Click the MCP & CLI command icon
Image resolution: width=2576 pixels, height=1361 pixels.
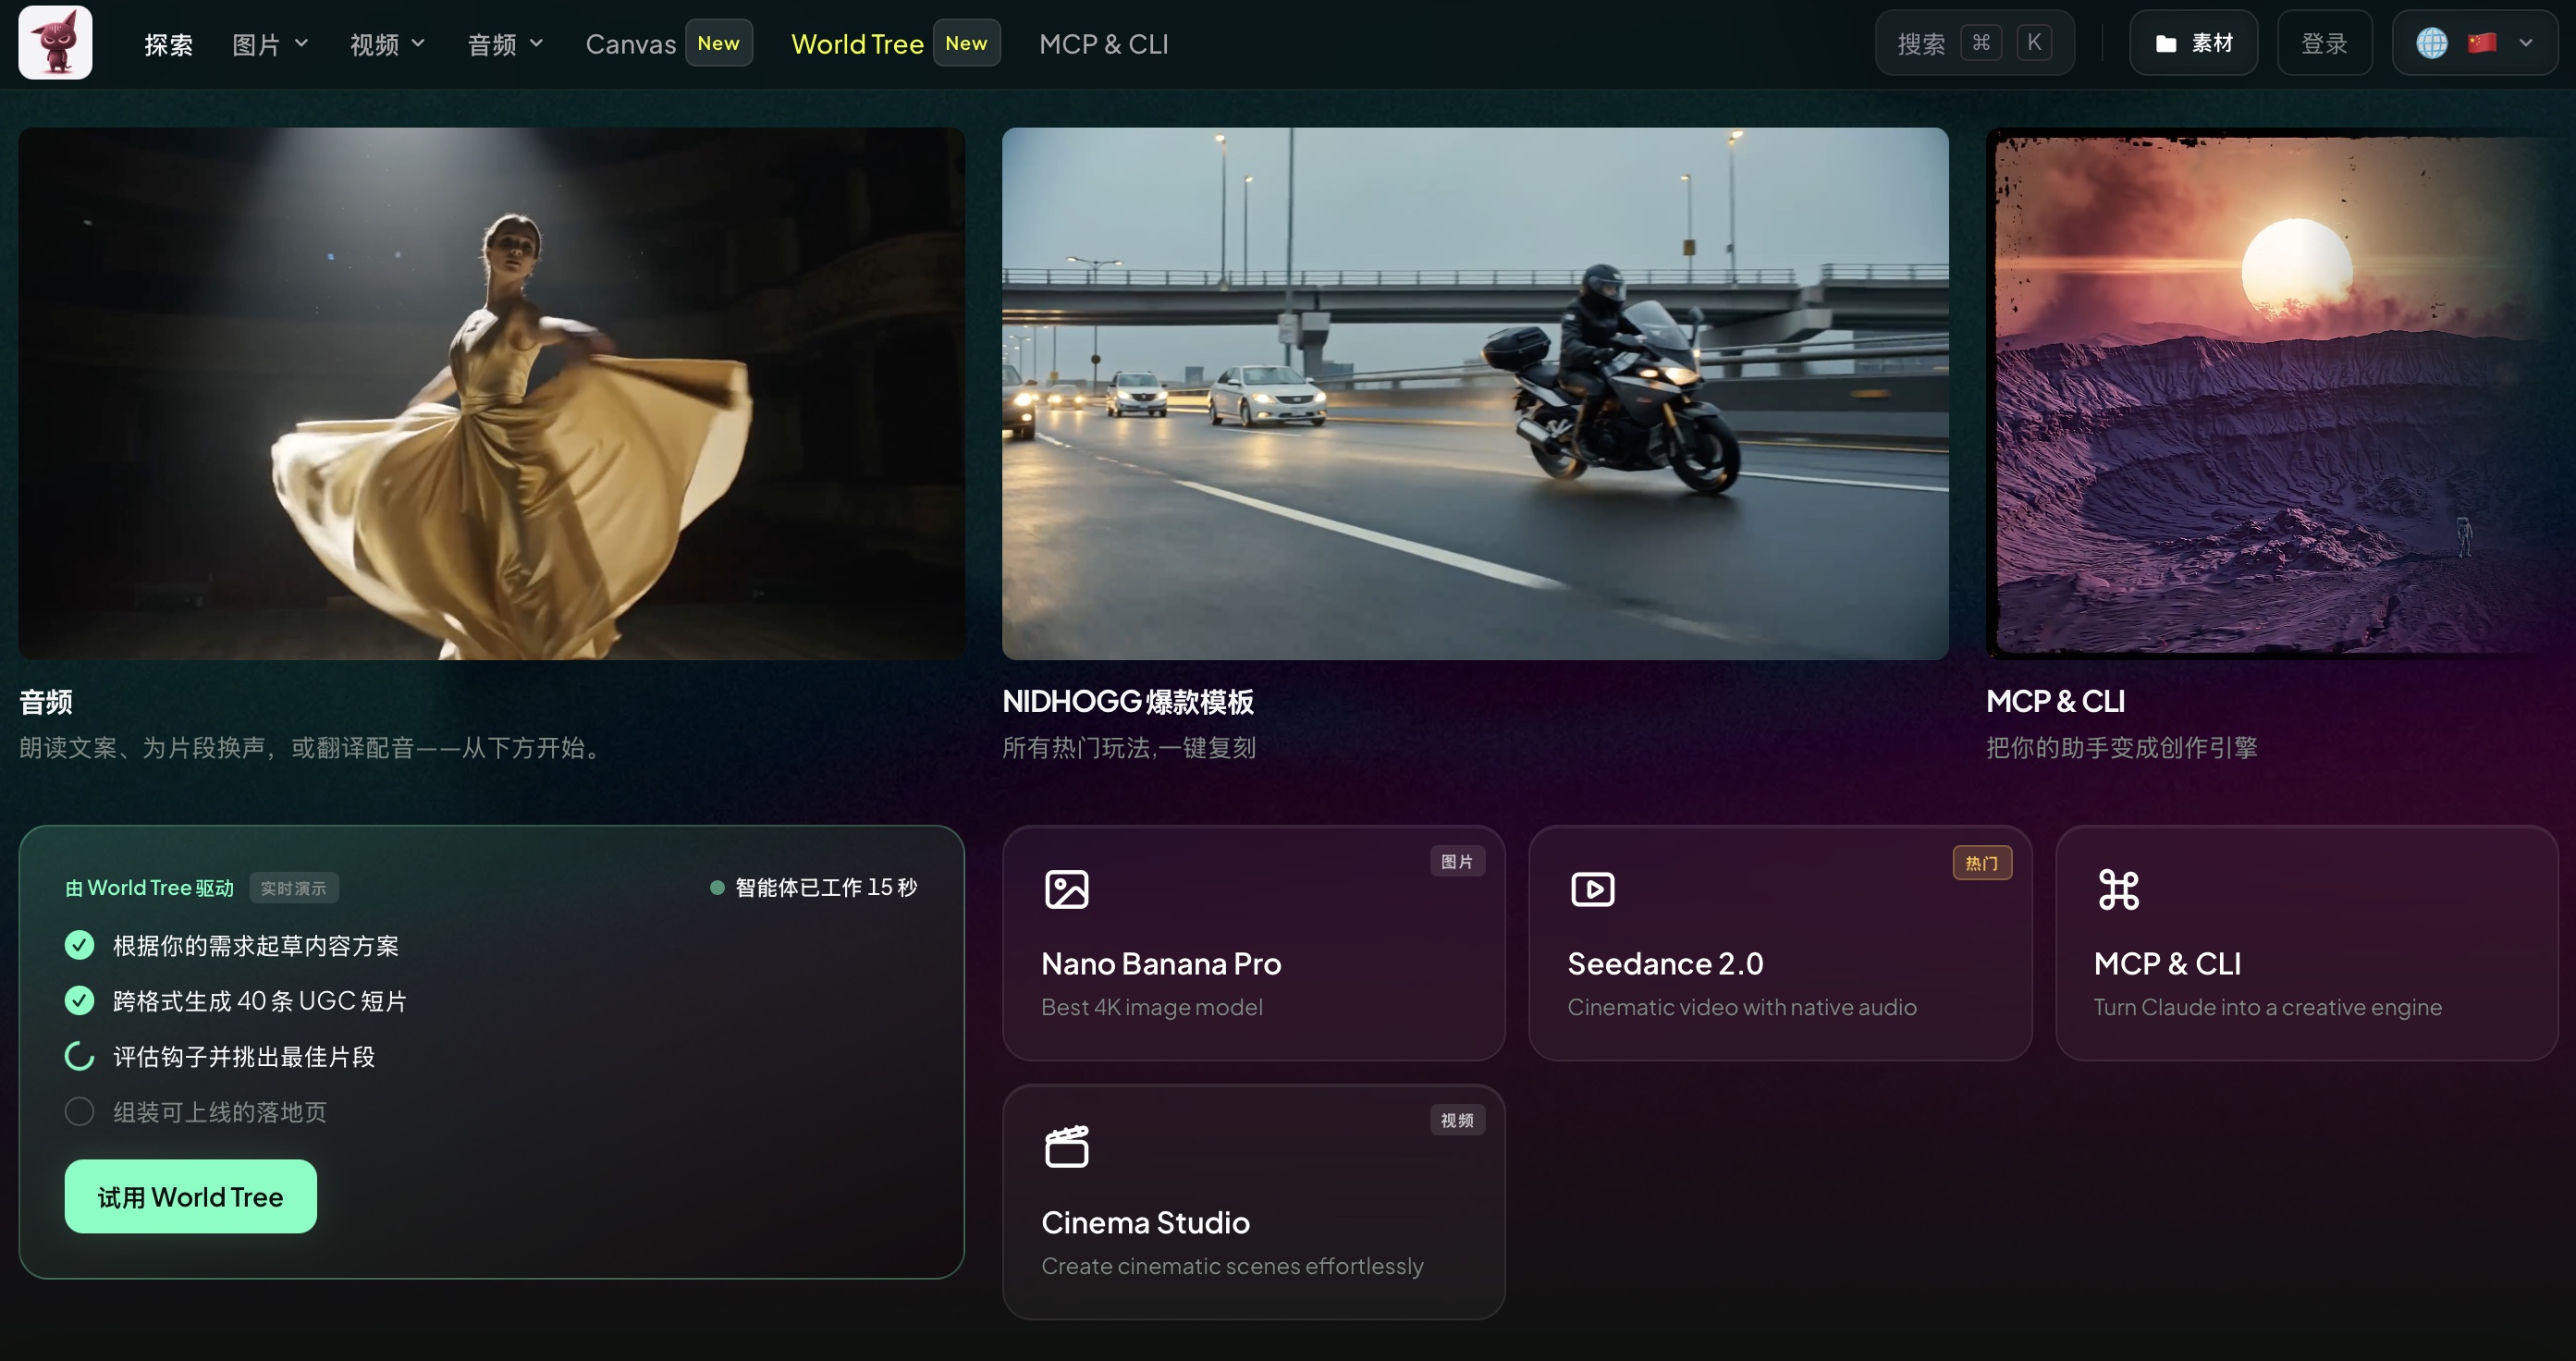pyautogui.click(x=2118, y=889)
